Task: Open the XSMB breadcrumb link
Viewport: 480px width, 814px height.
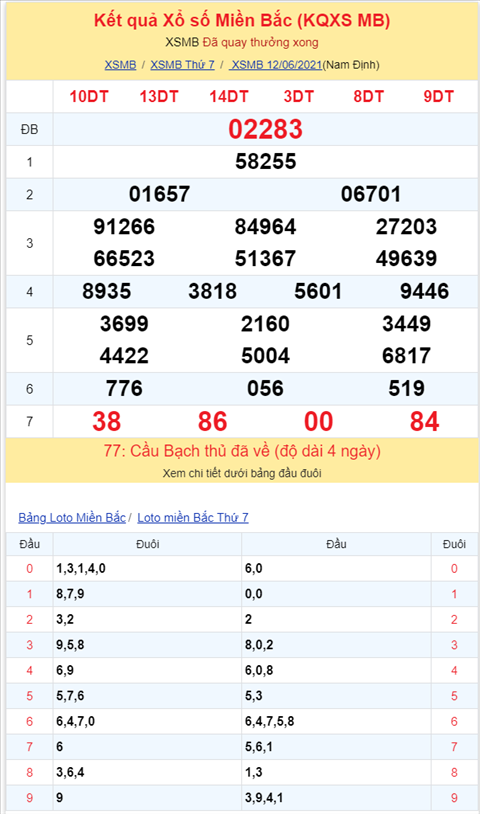Action: point(120,65)
